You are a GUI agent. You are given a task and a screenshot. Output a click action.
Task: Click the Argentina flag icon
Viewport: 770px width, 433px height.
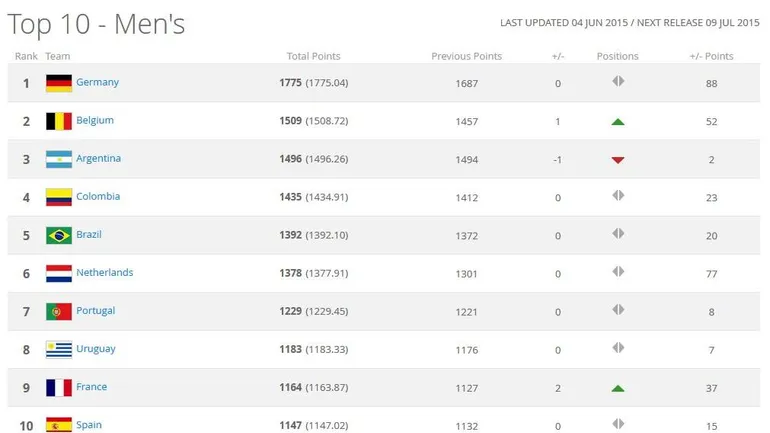[x=58, y=159]
